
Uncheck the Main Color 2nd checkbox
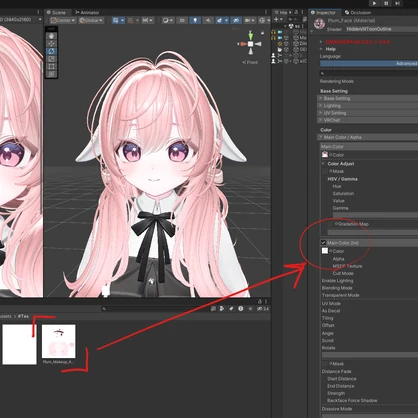pyautogui.click(x=323, y=243)
